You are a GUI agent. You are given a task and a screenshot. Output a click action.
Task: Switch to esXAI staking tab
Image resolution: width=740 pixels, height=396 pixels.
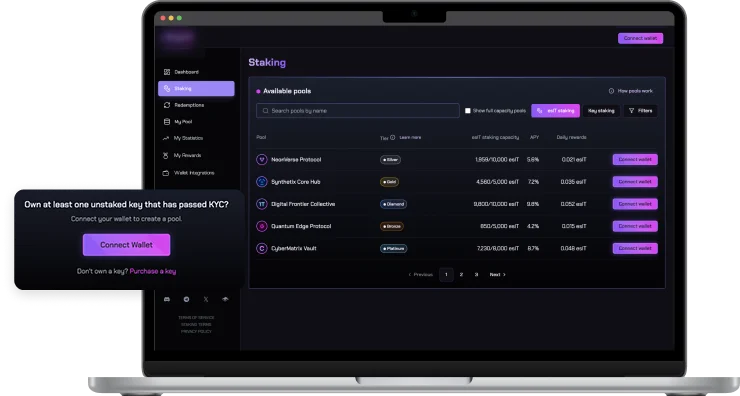[555, 110]
